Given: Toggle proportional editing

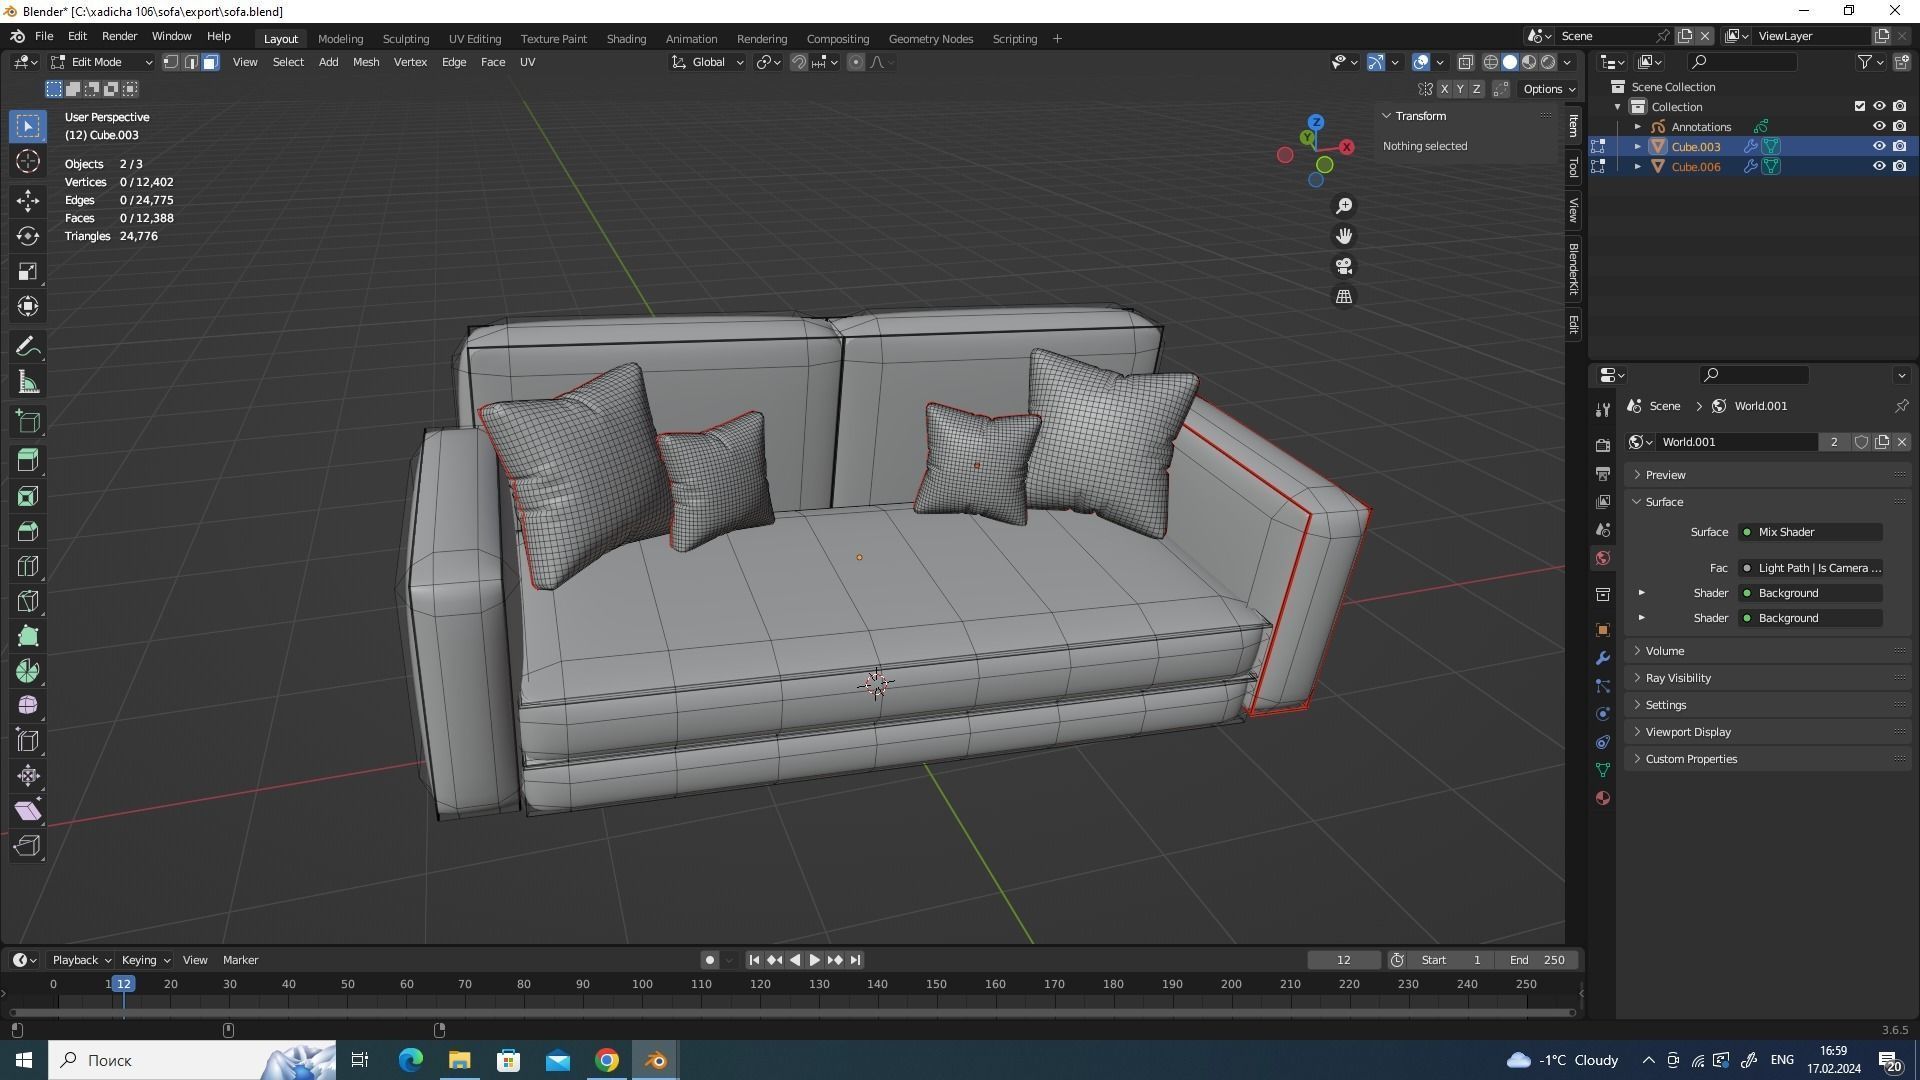Looking at the screenshot, I should click(856, 62).
